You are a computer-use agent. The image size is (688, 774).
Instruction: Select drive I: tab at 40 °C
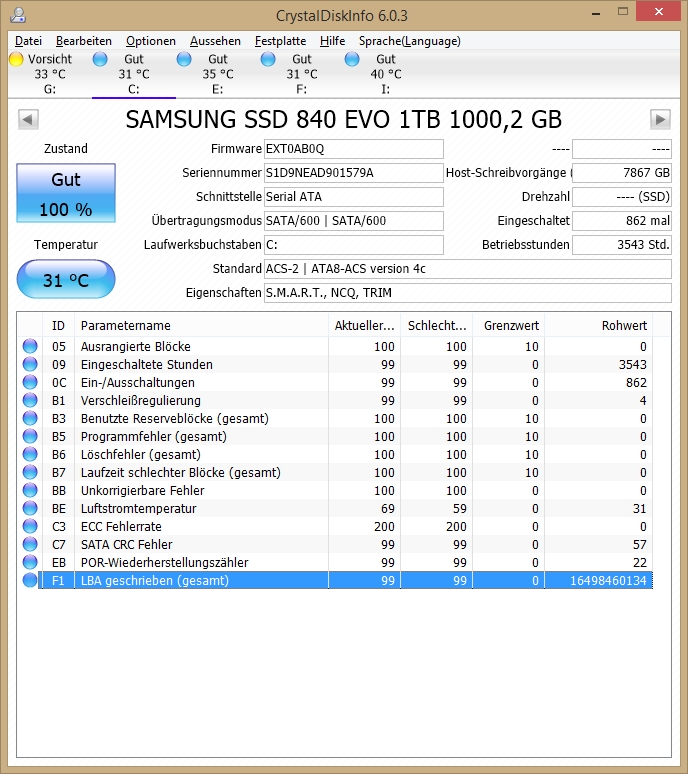pyautogui.click(x=385, y=74)
